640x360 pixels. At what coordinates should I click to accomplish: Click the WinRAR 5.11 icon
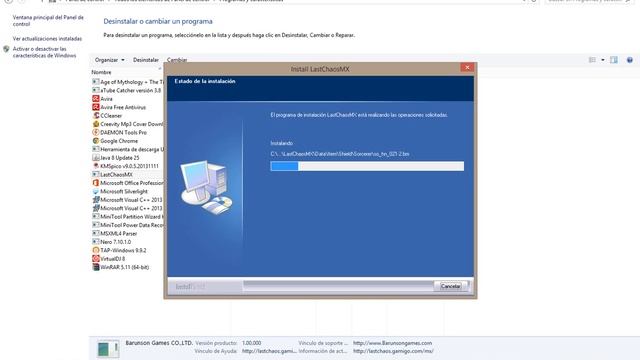(96, 267)
